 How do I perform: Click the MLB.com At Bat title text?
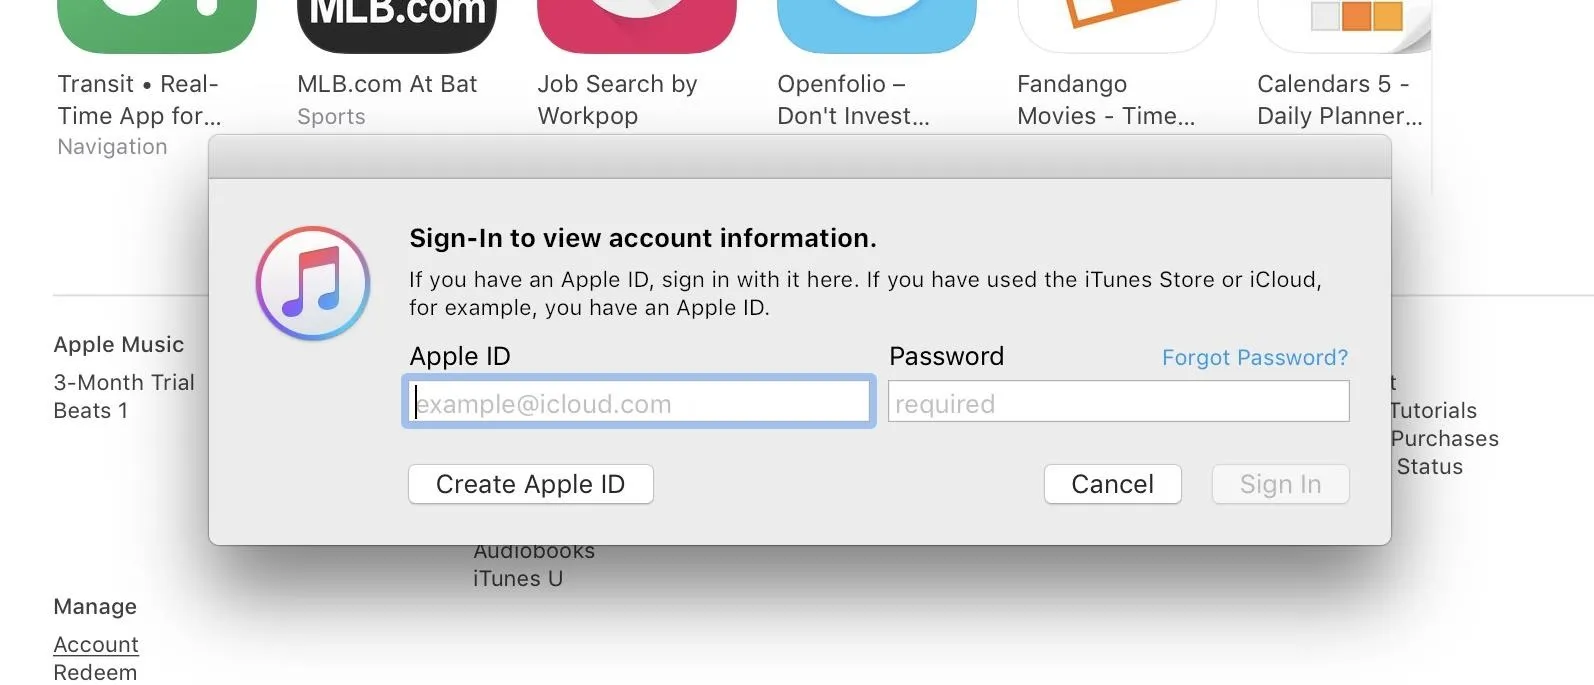click(x=387, y=84)
